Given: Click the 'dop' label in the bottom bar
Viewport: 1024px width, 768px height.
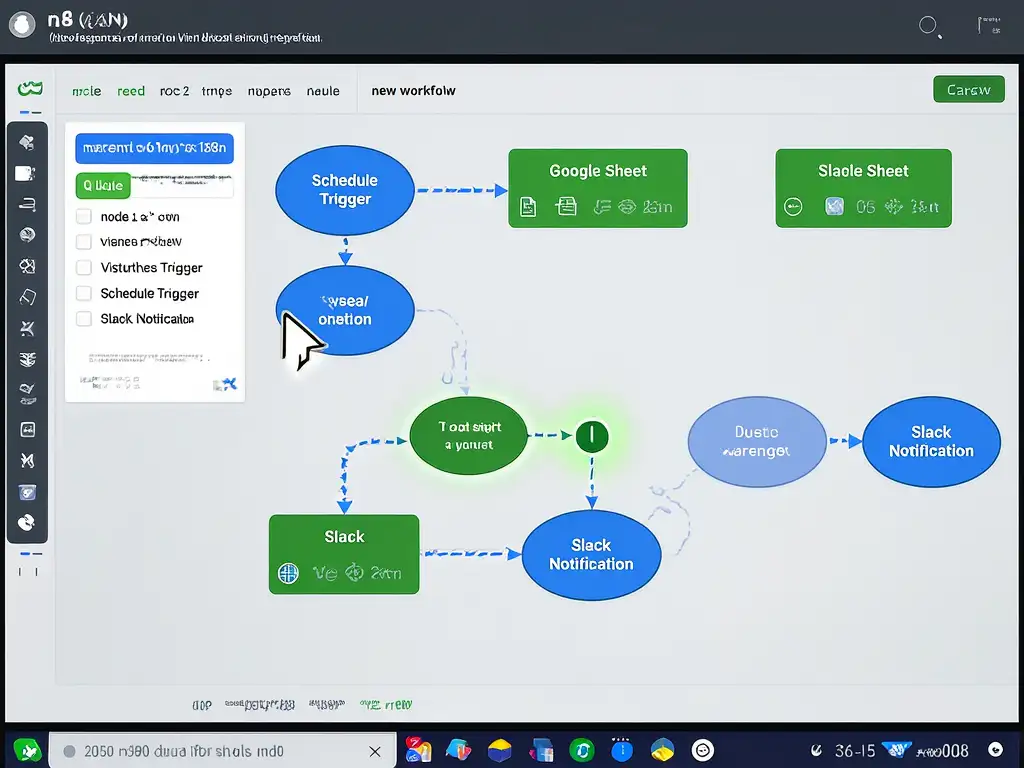Looking at the screenshot, I should pyautogui.click(x=202, y=705).
